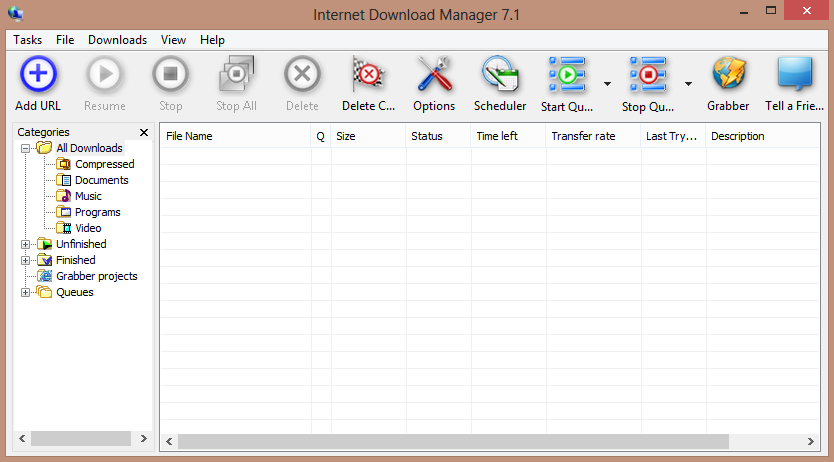Click the Start Queue icon
The width and height of the screenshot is (834, 462).
tap(567, 74)
